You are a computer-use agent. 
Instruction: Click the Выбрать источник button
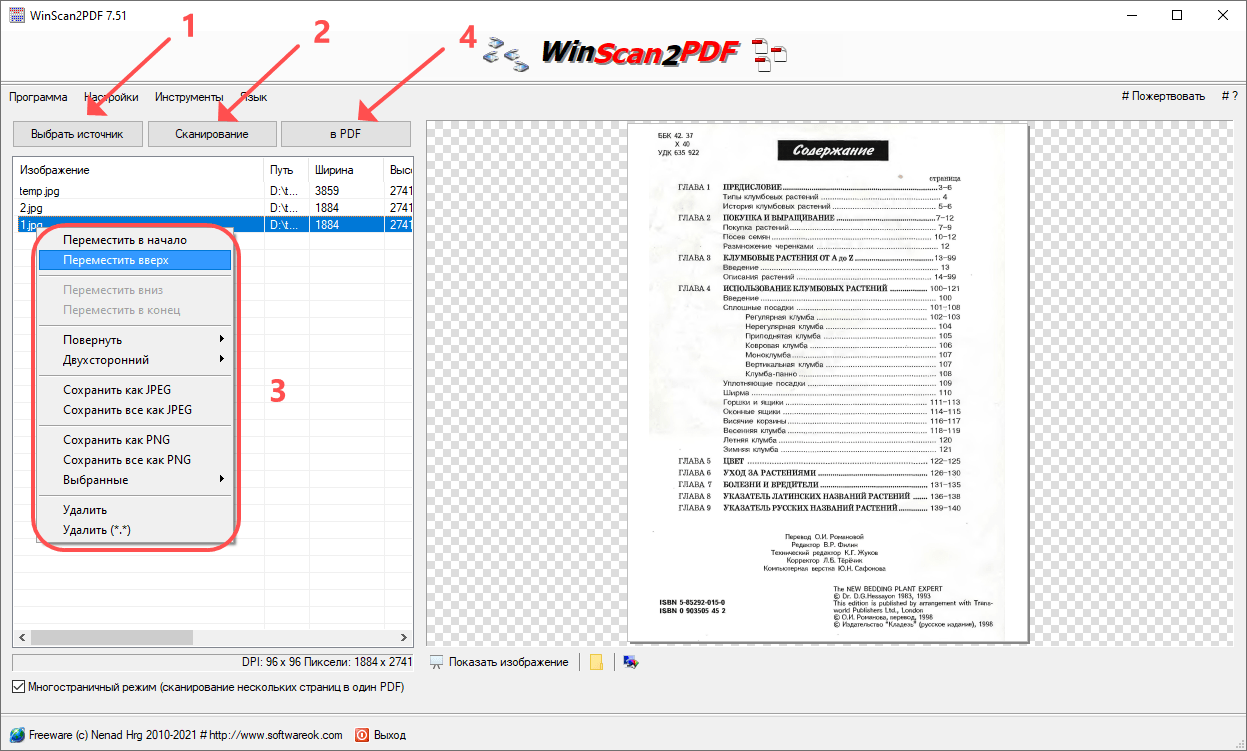coord(77,134)
